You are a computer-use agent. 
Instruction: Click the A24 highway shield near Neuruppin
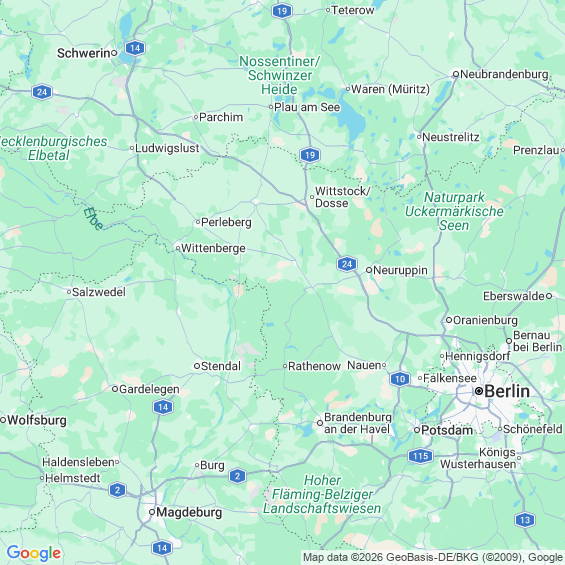click(347, 264)
